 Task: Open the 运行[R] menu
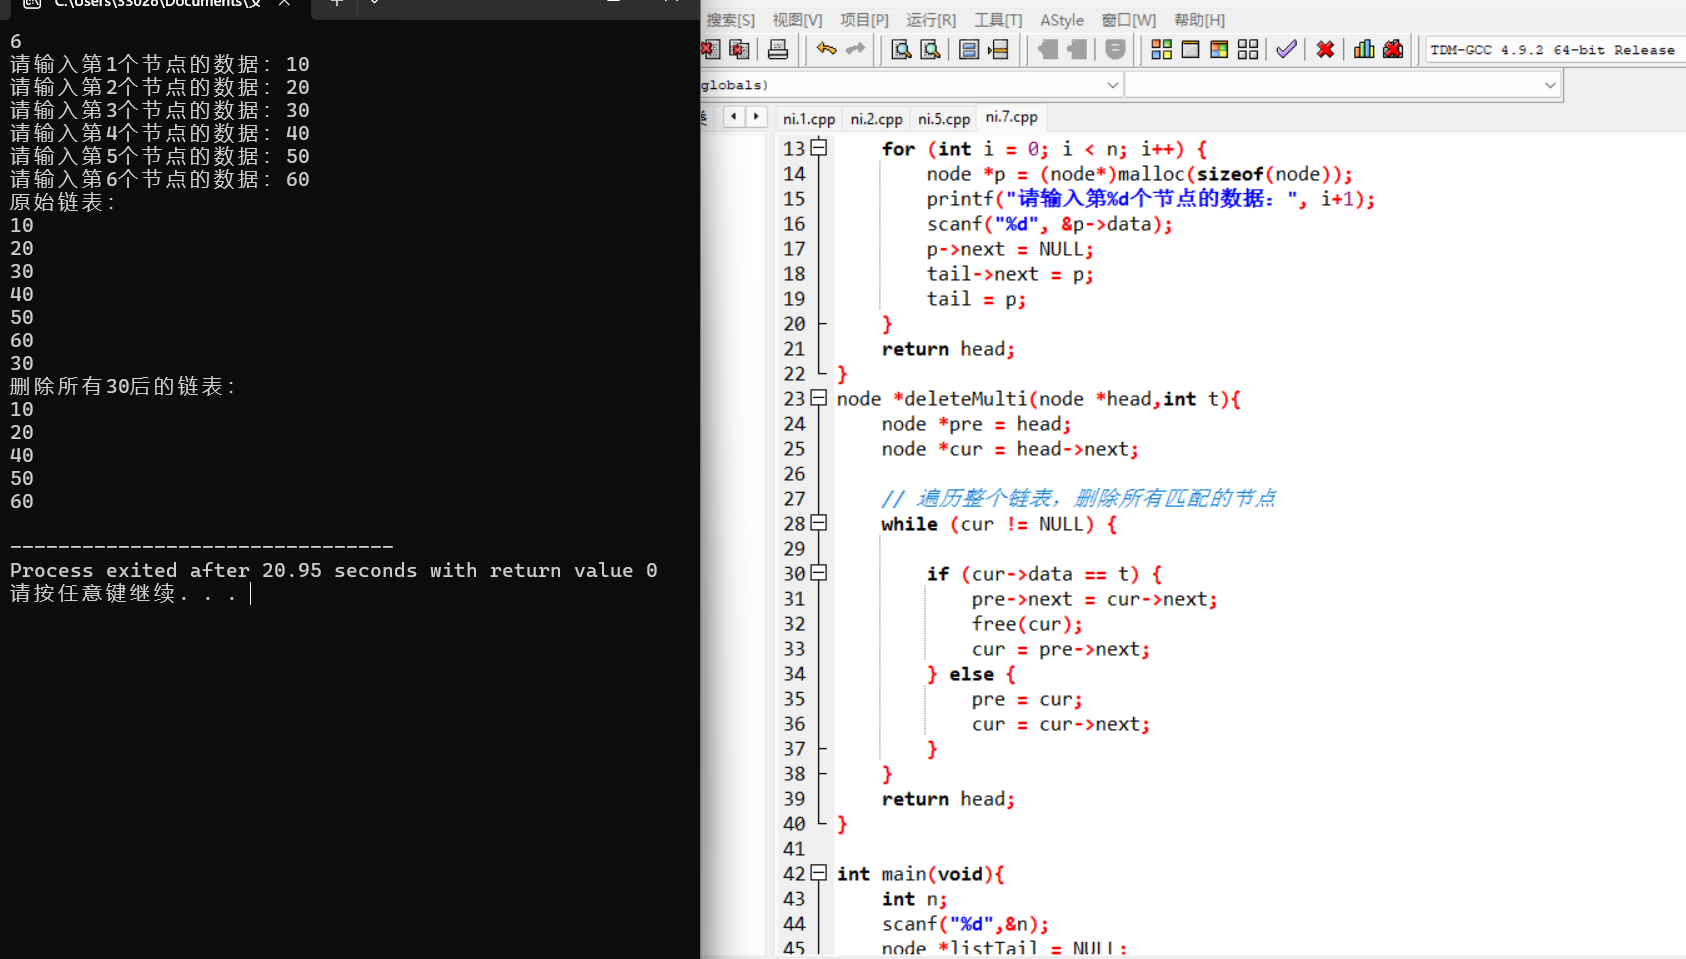click(x=931, y=20)
